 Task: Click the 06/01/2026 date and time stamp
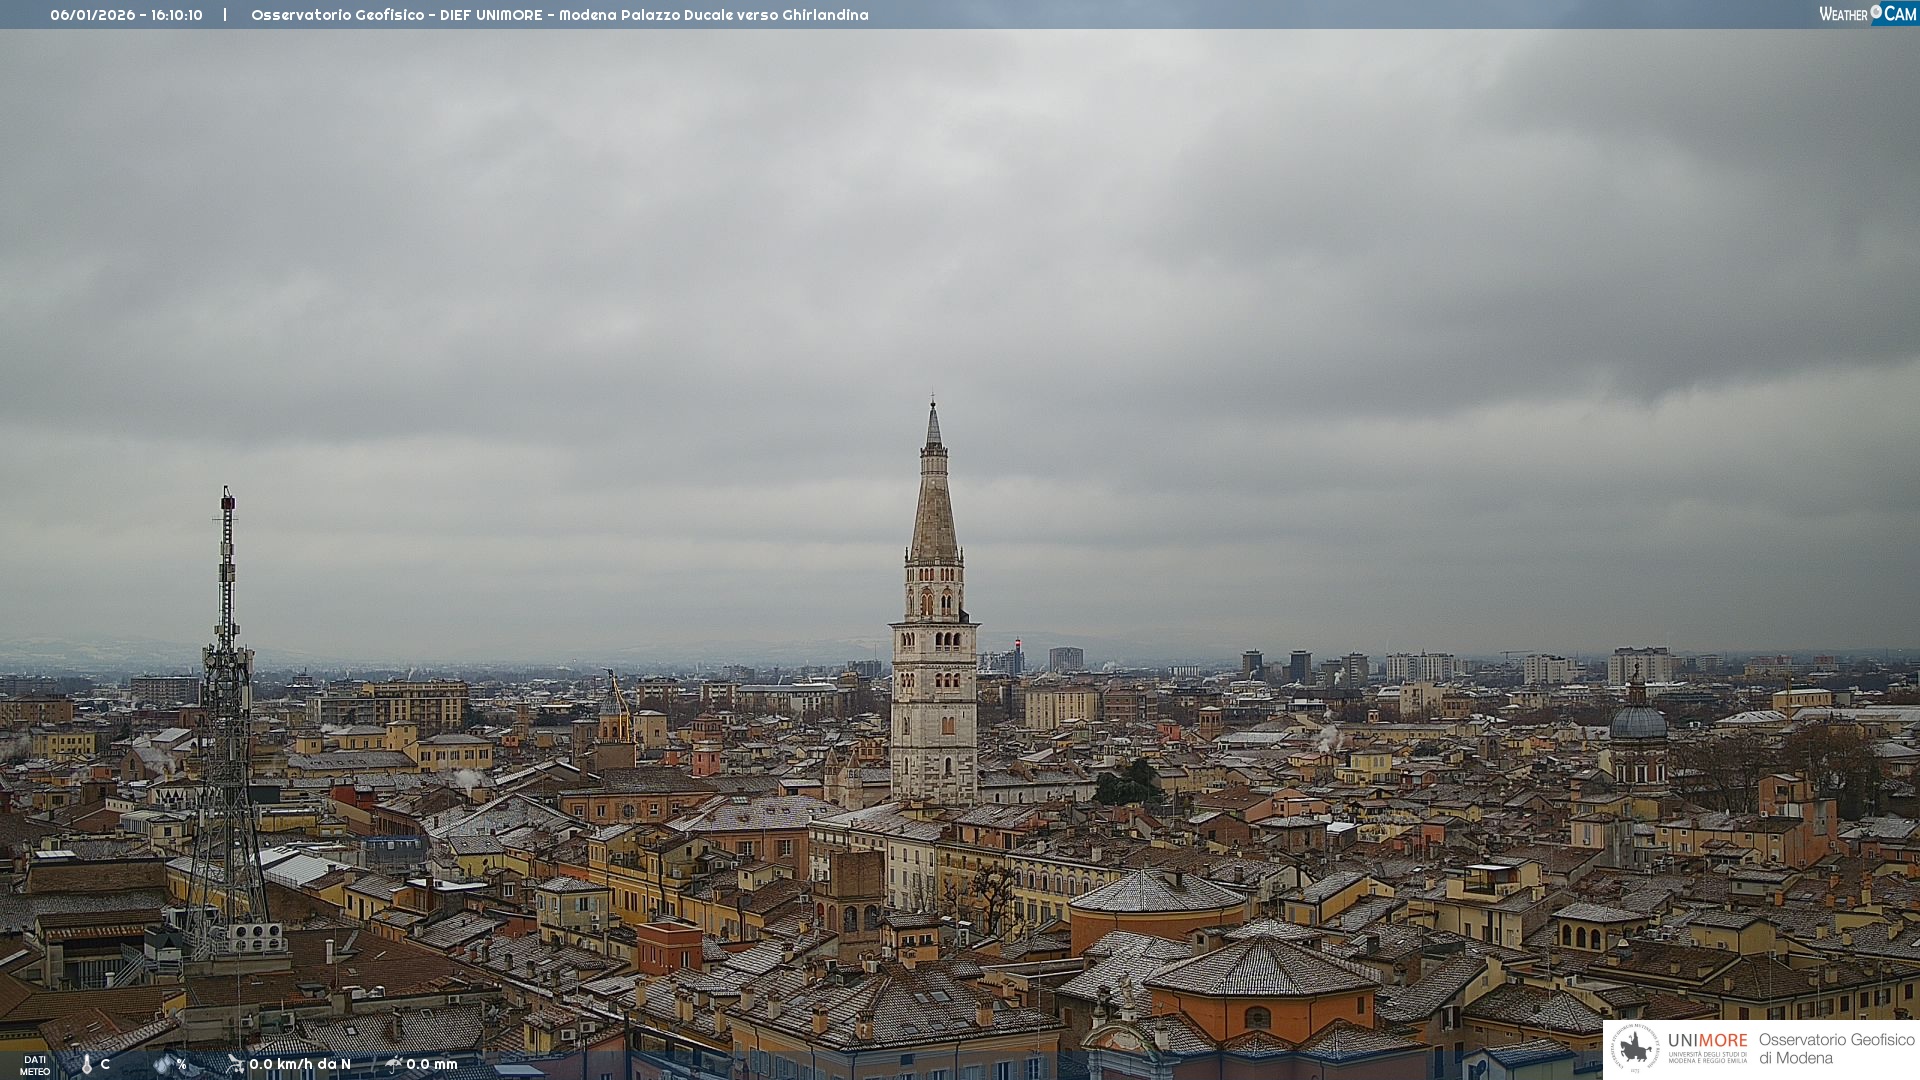pyautogui.click(x=126, y=15)
